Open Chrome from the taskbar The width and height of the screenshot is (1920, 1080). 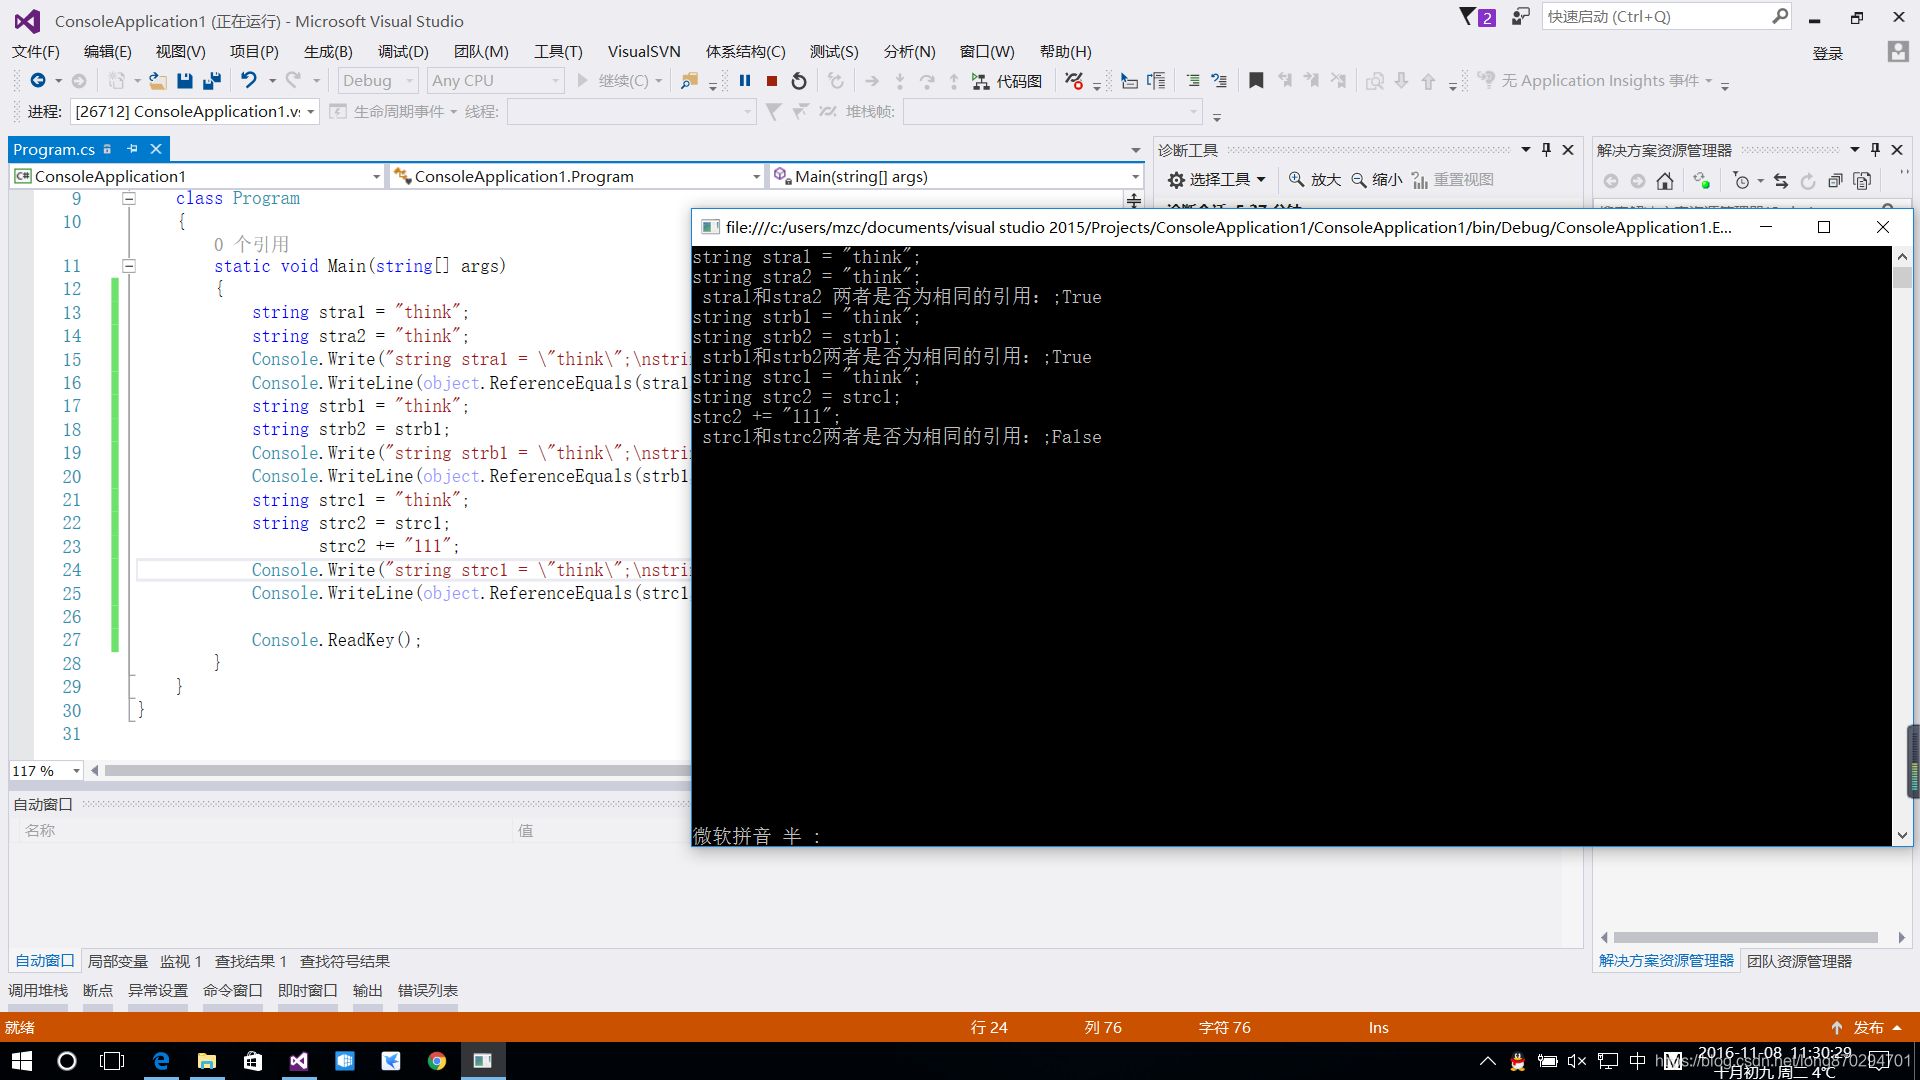point(437,1061)
